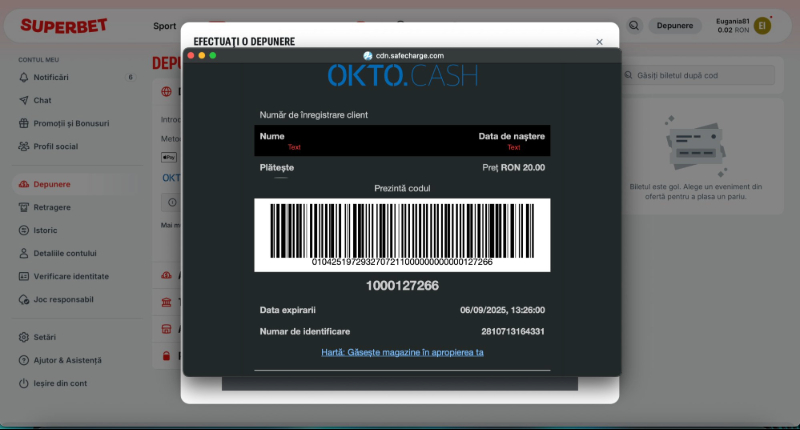Click the payment code 1000127266
This screenshot has height=430, width=800.
402,286
